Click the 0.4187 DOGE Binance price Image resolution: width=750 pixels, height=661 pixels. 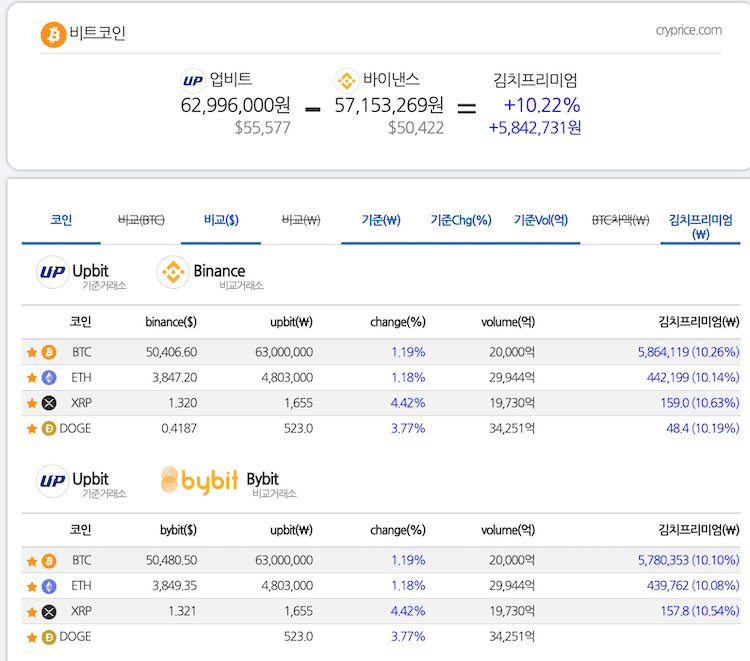pos(179,428)
